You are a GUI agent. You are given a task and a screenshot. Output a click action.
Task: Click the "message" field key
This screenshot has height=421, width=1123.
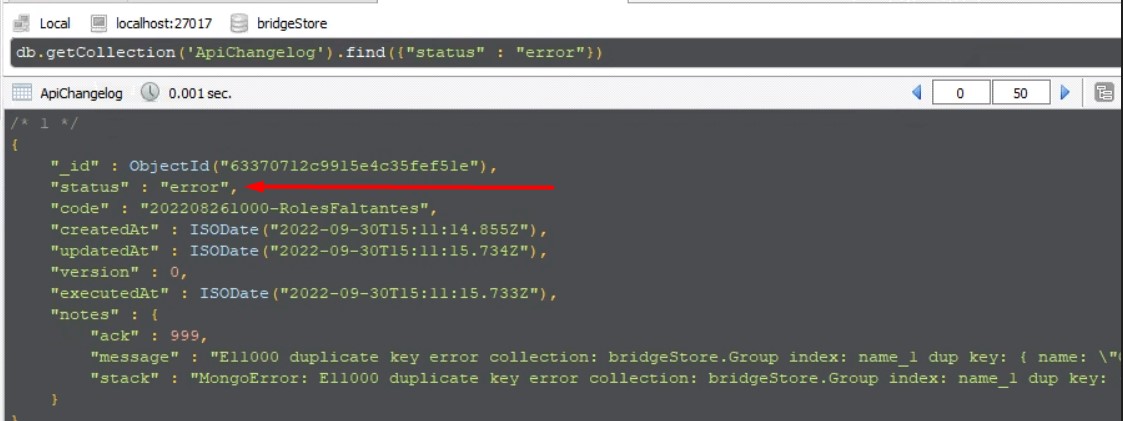coord(135,357)
